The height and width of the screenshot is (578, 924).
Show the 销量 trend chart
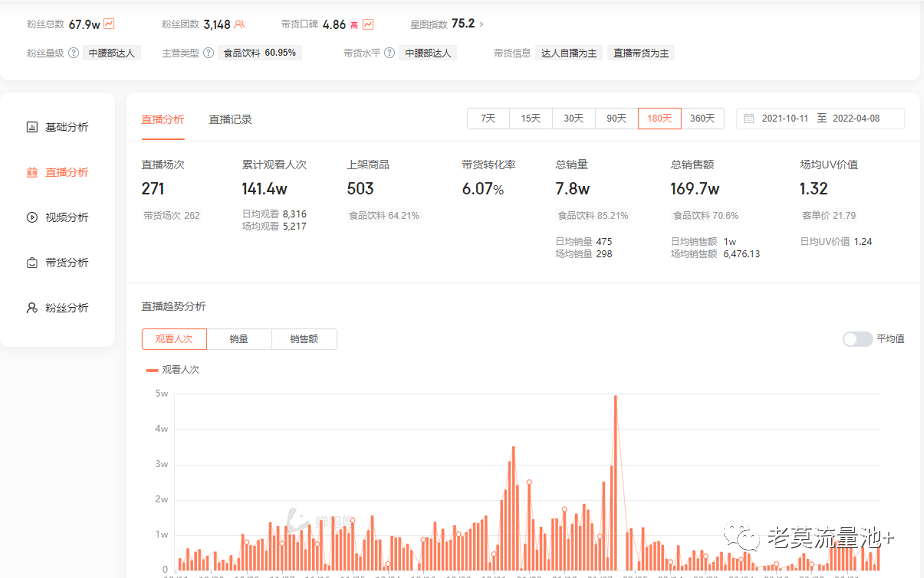tap(239, 339)
